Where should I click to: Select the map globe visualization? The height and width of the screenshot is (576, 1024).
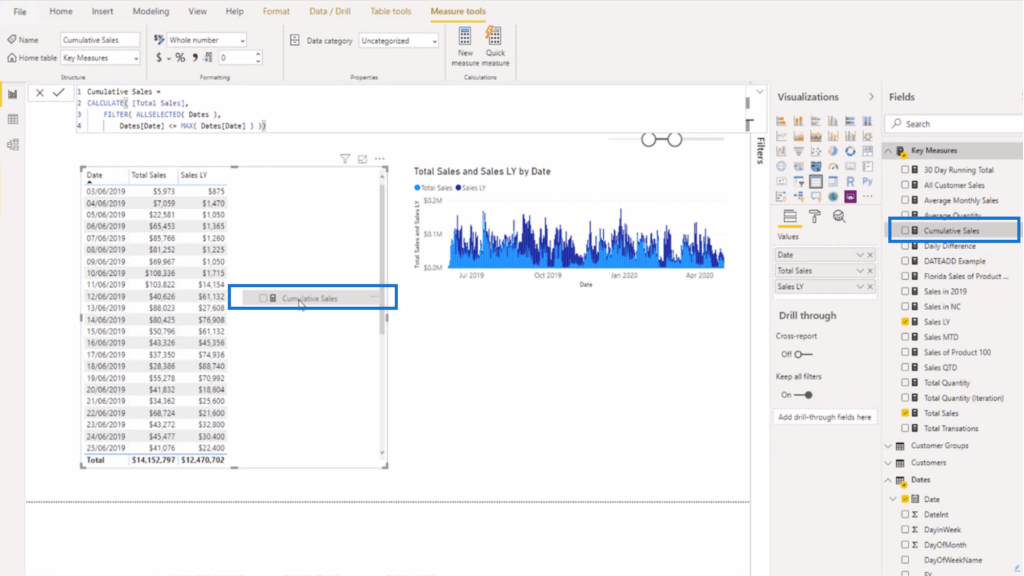point(781,166)
